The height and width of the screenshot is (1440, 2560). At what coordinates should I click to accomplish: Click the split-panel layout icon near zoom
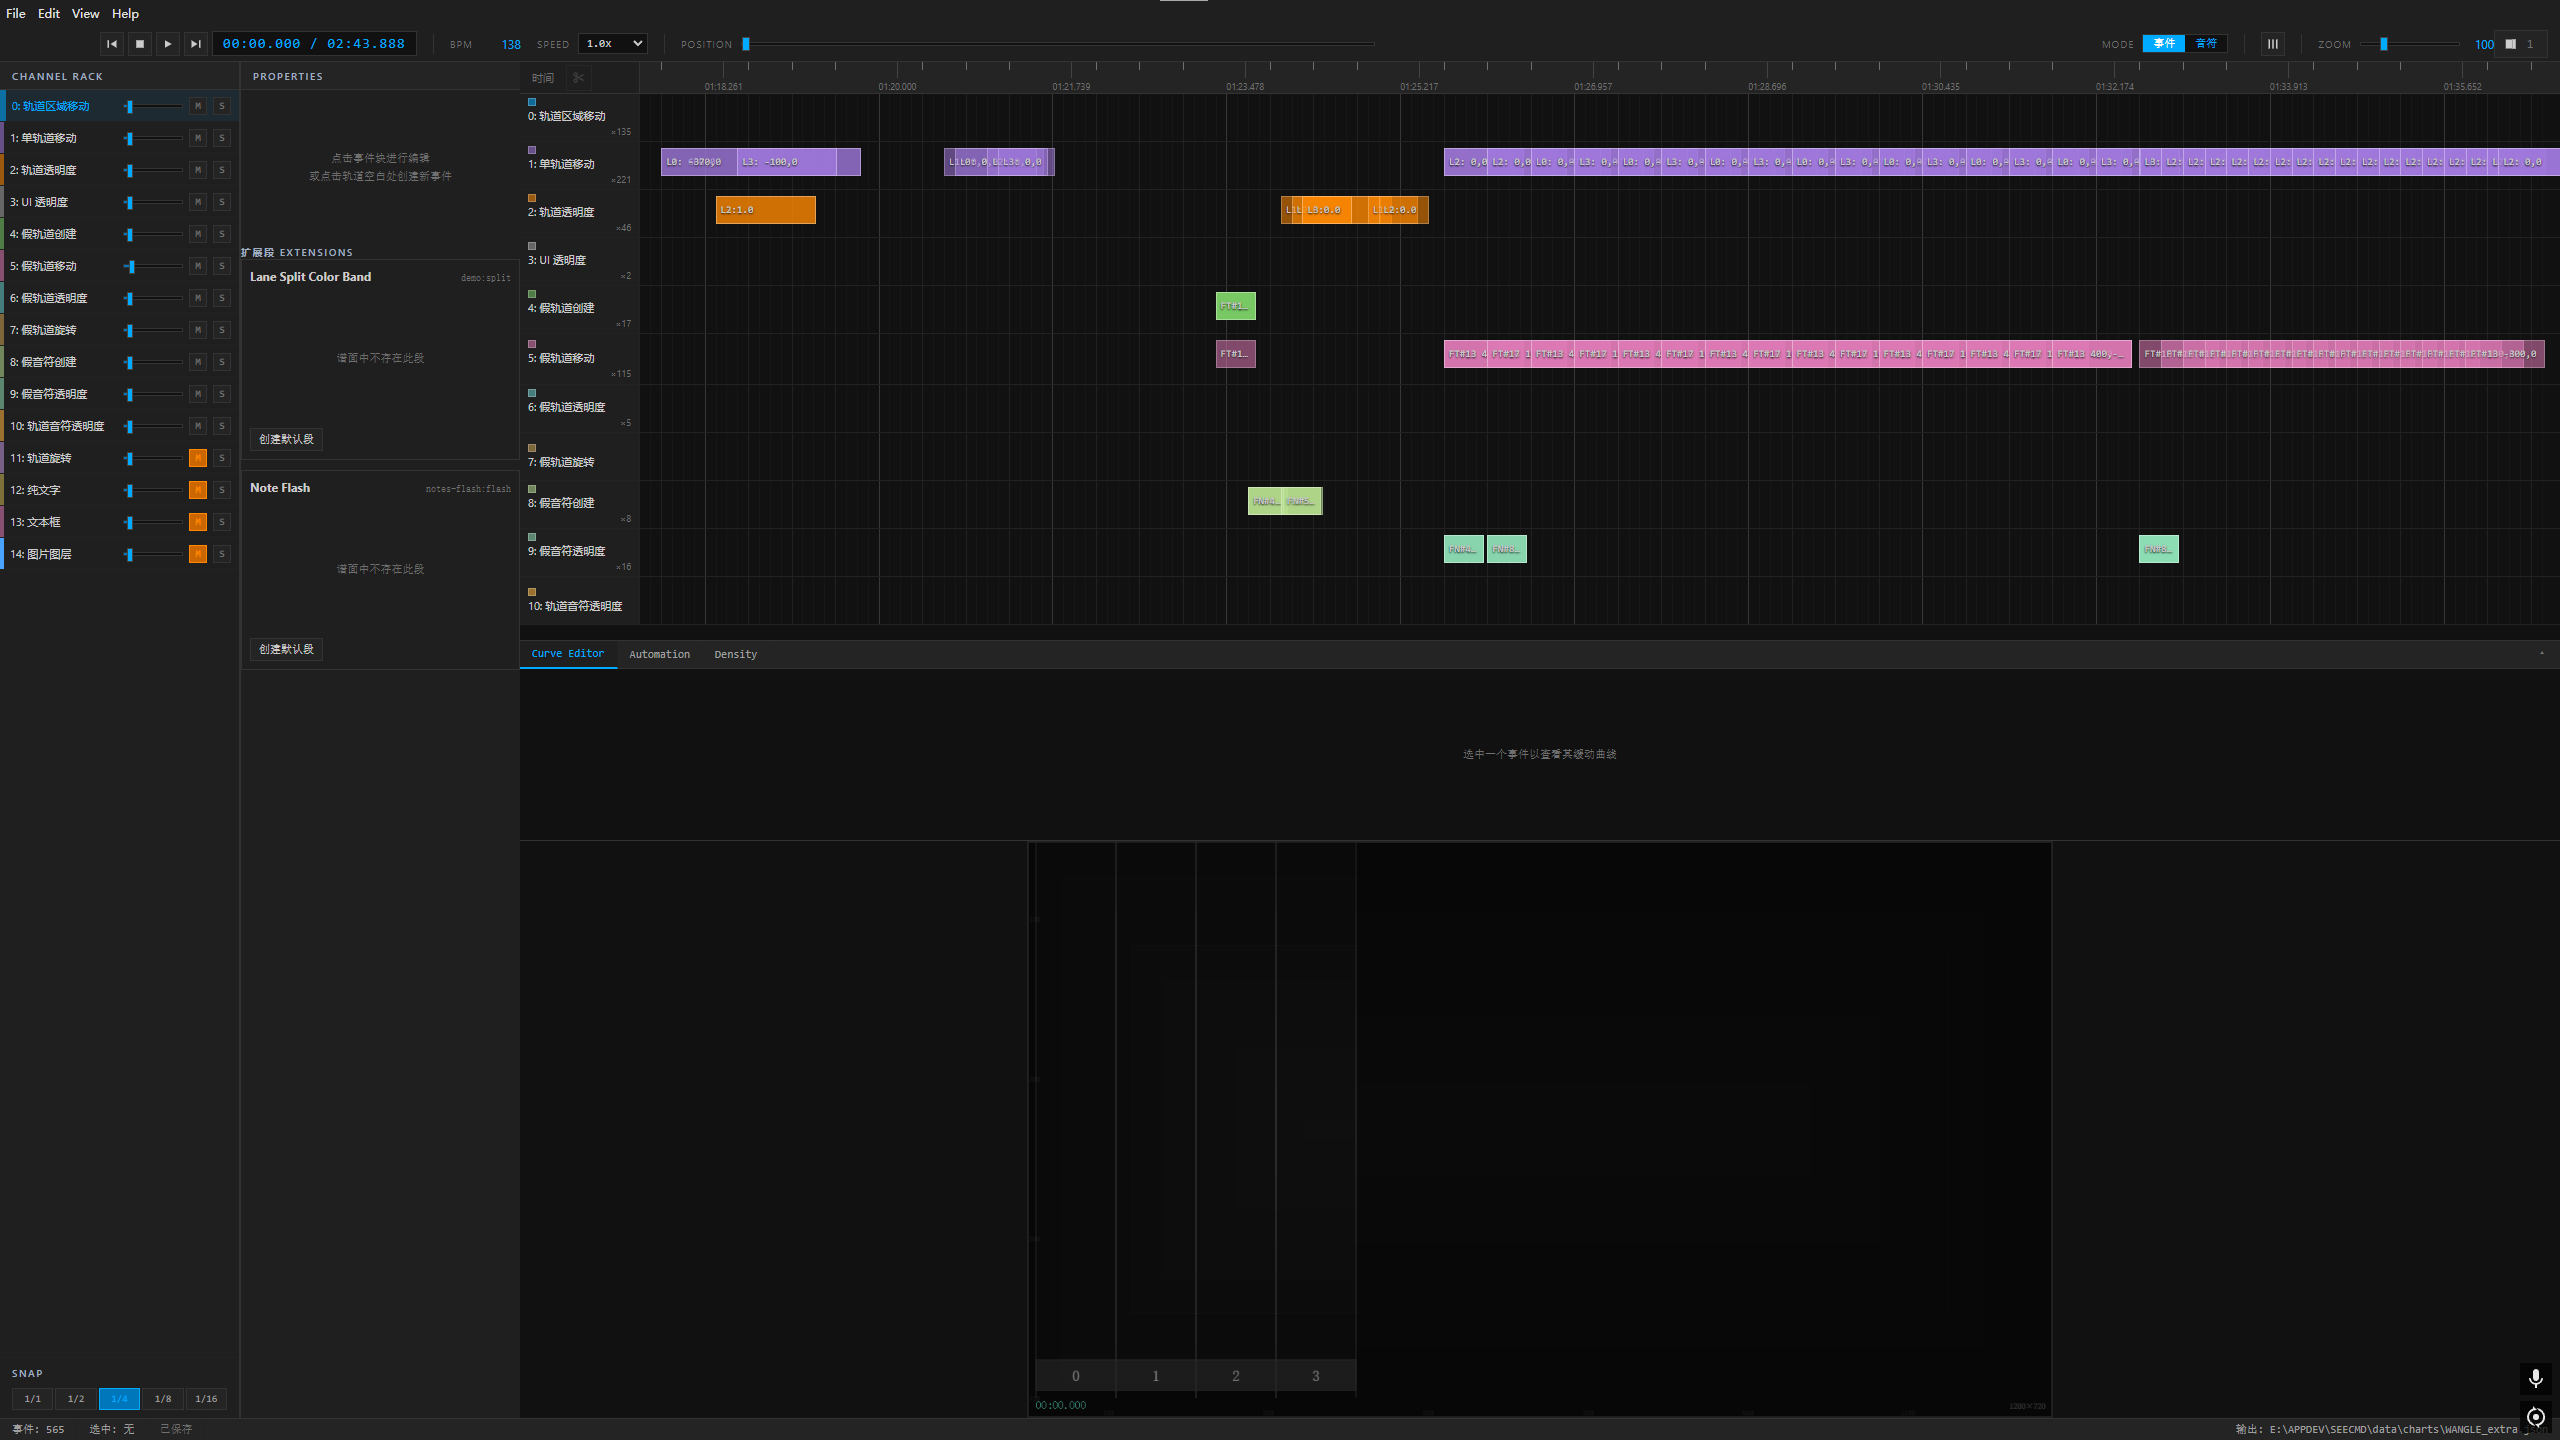(x=2510, y=44)
